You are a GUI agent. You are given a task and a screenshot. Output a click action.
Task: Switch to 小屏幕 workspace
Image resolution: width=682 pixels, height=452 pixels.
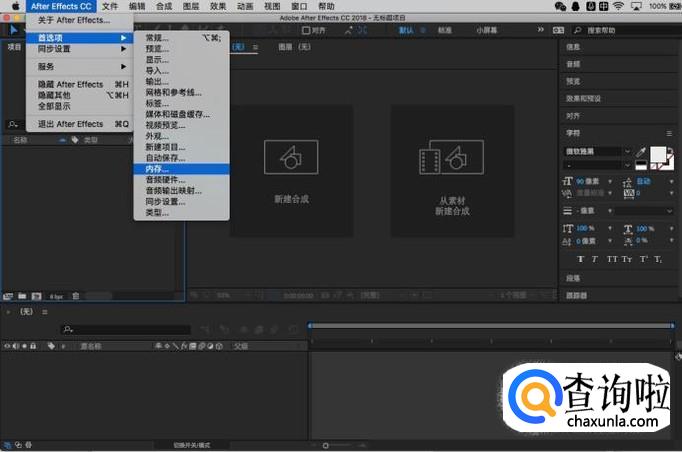pyautogui.click(x=486, y=30)
